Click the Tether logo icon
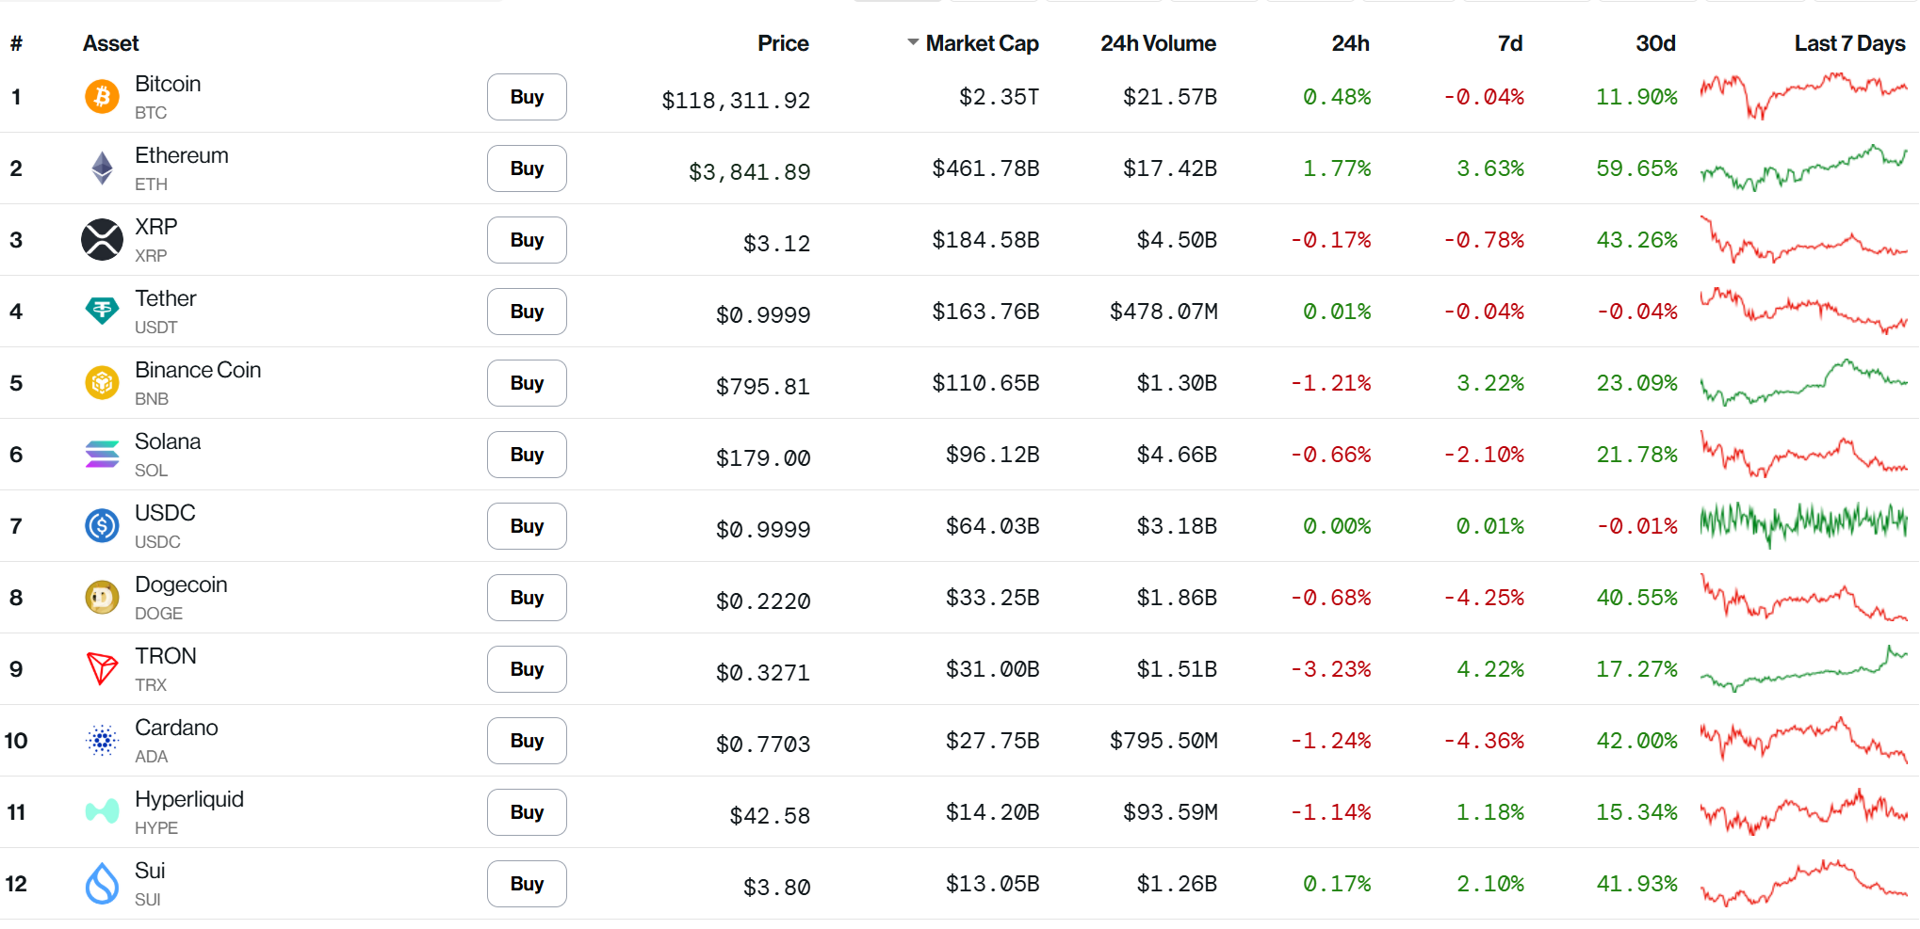The width and height of the screenshot is (1920, 929). 102,311
